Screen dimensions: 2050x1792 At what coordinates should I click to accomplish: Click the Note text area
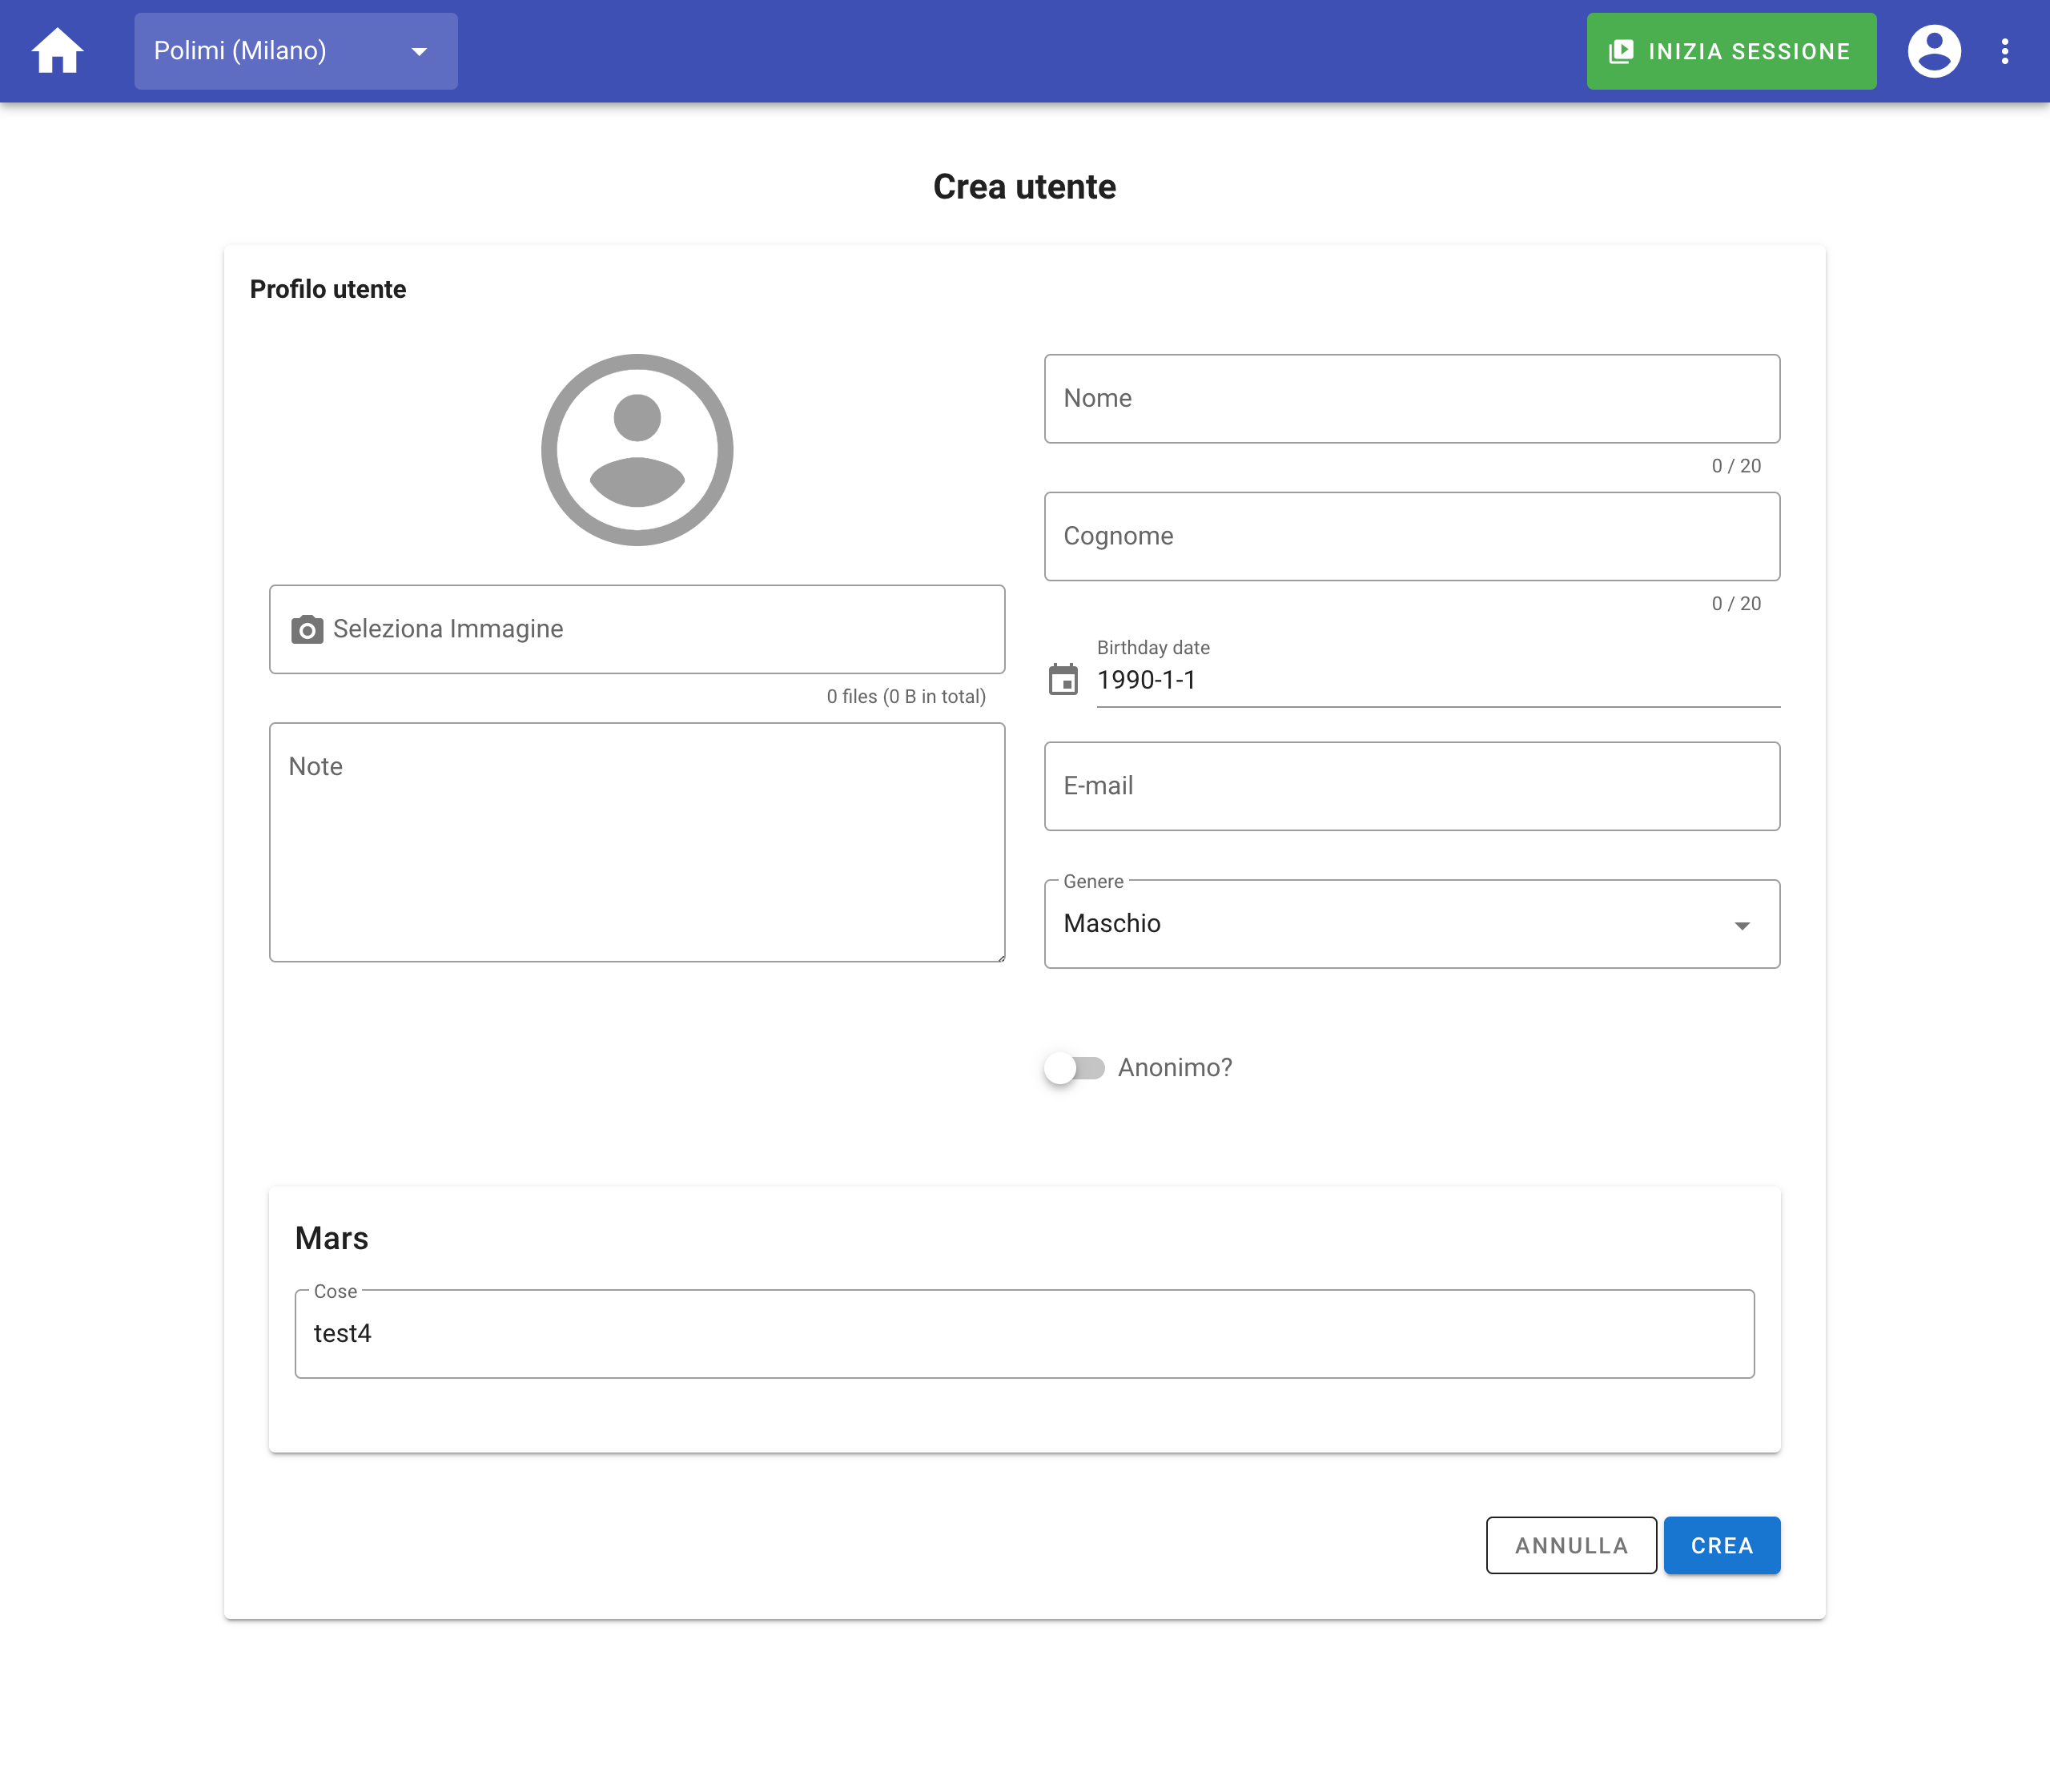pos(637,842)
